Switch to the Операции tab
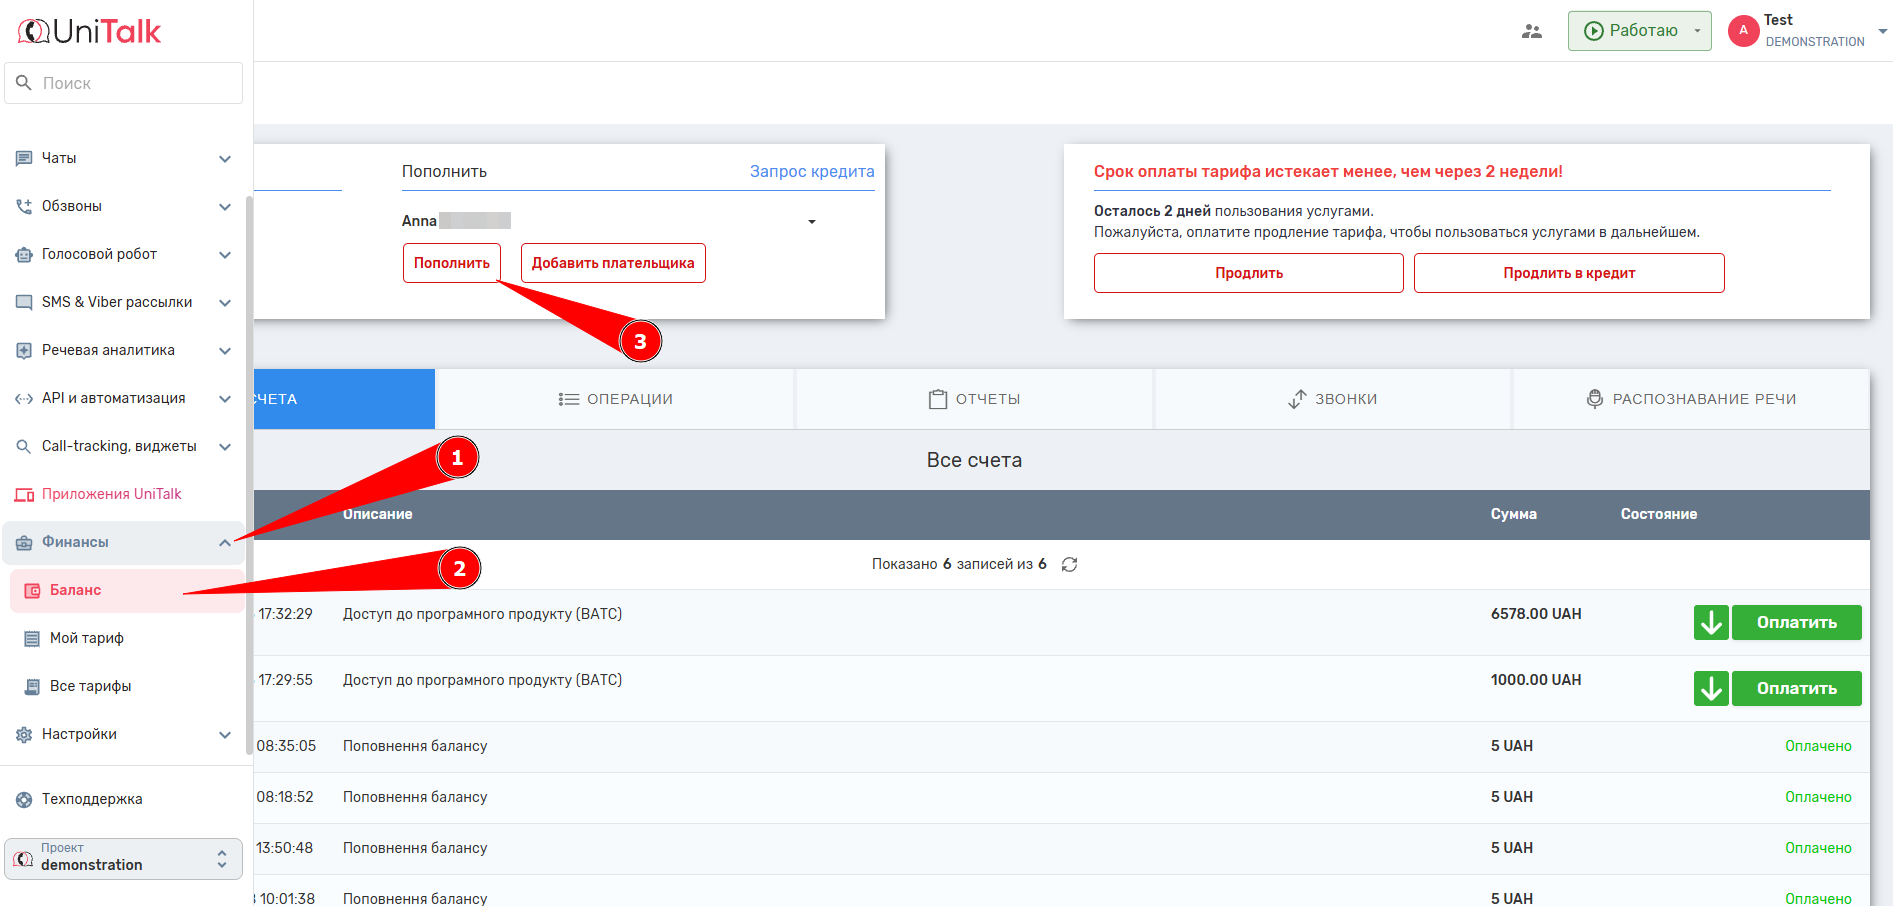 tap(615, 399)
